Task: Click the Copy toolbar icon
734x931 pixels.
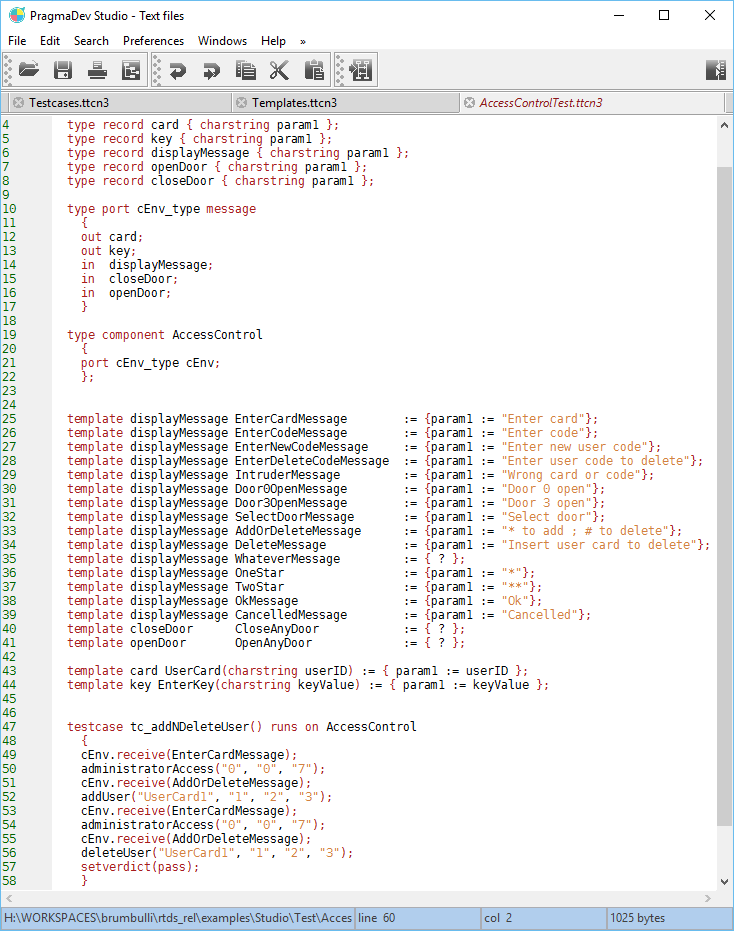Action: 245,70
